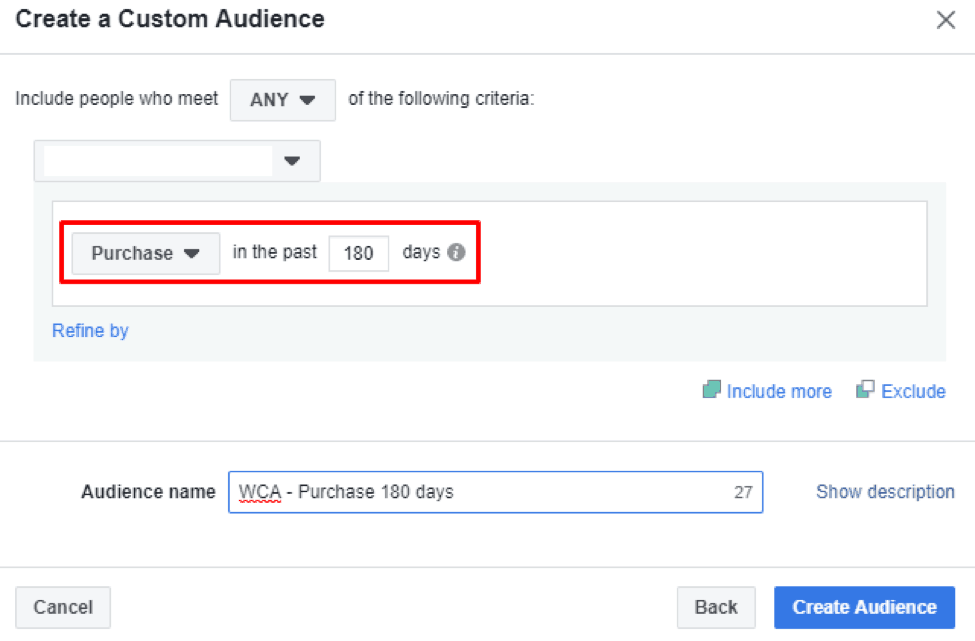Click the Include more stacked-squares icon
975x641 pixels.
711,391
